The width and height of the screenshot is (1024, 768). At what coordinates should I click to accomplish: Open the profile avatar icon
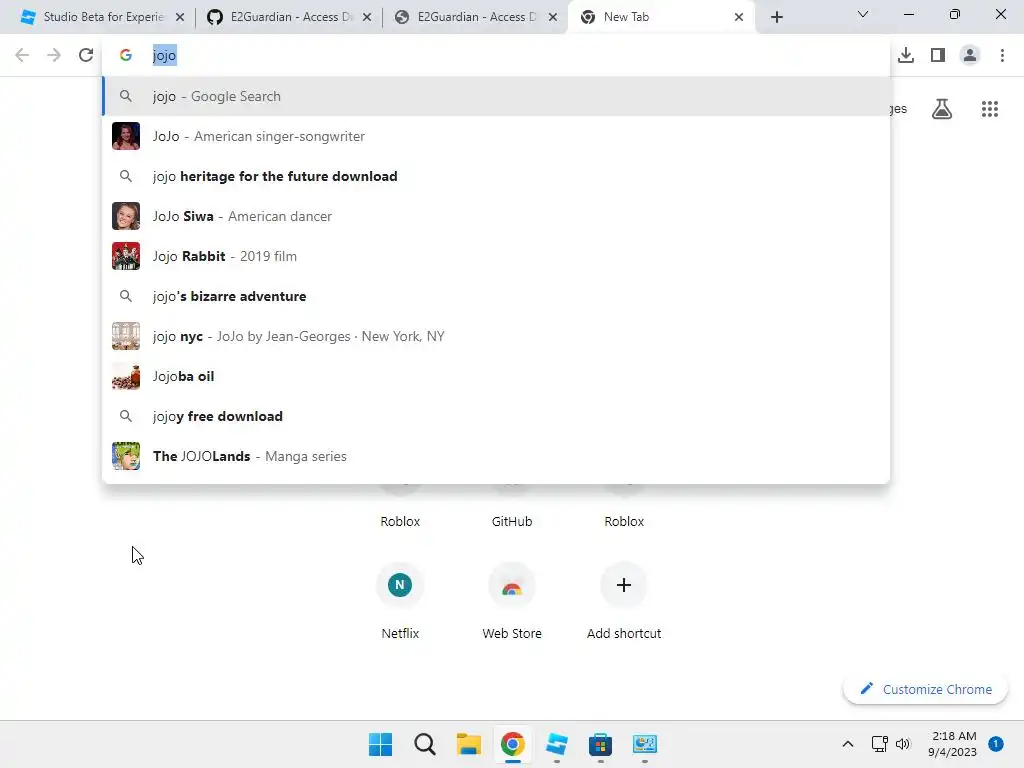(x=970, y=55)
